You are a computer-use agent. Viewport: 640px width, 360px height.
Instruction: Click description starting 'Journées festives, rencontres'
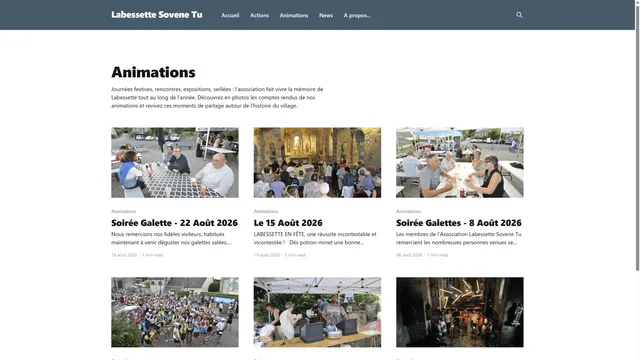[x=217, y=98]
